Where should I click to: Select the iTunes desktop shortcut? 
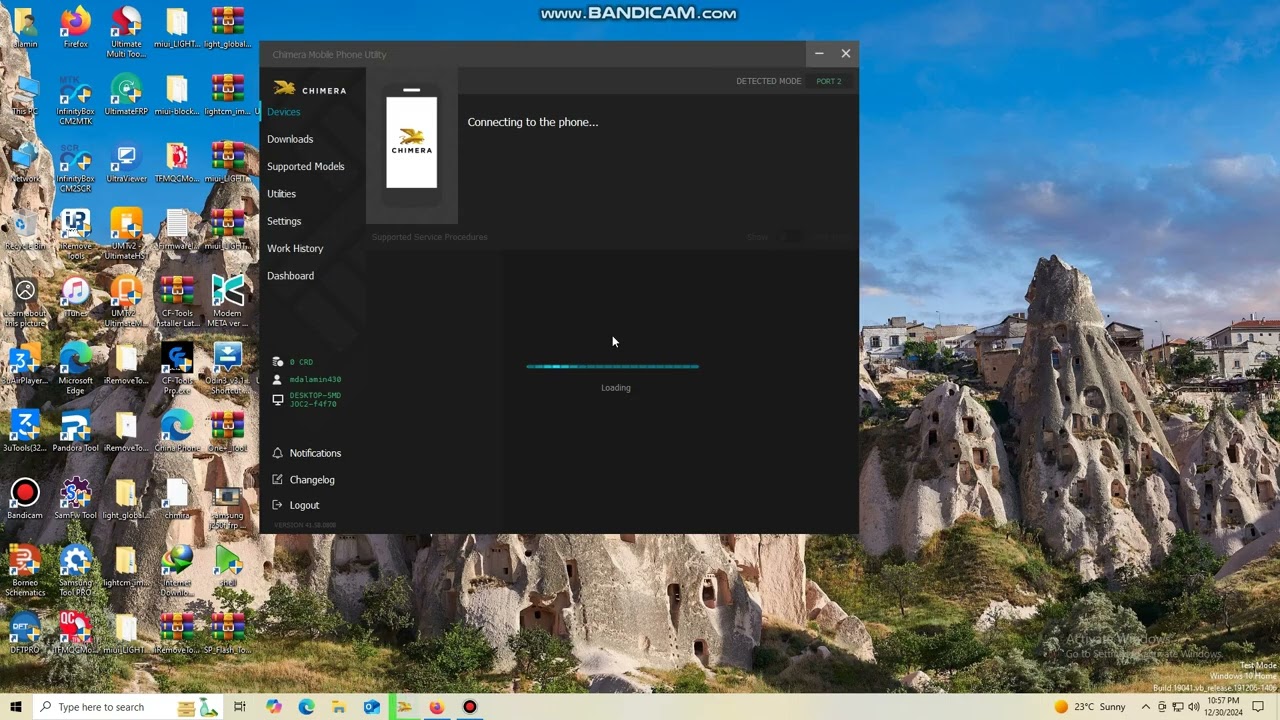75,298
